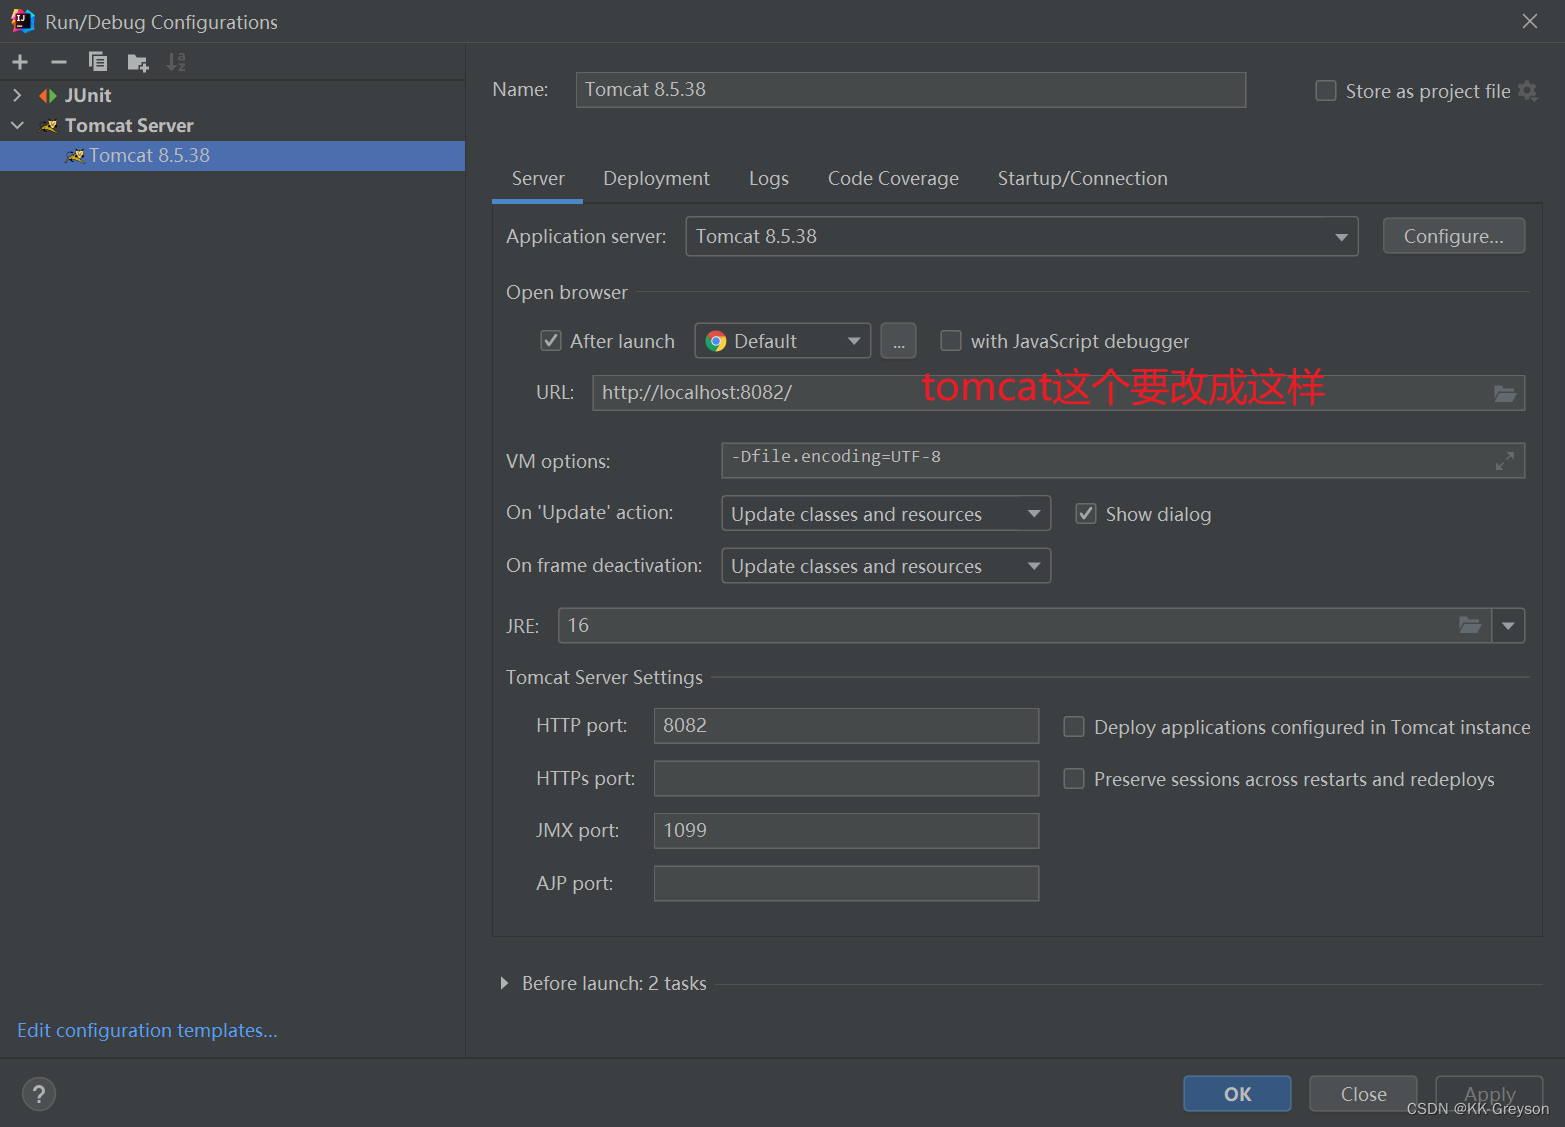The width and height of the screenshot is (1565, 1127).
Task: Click the JUnit icon in tree
Action: [48, 96]
